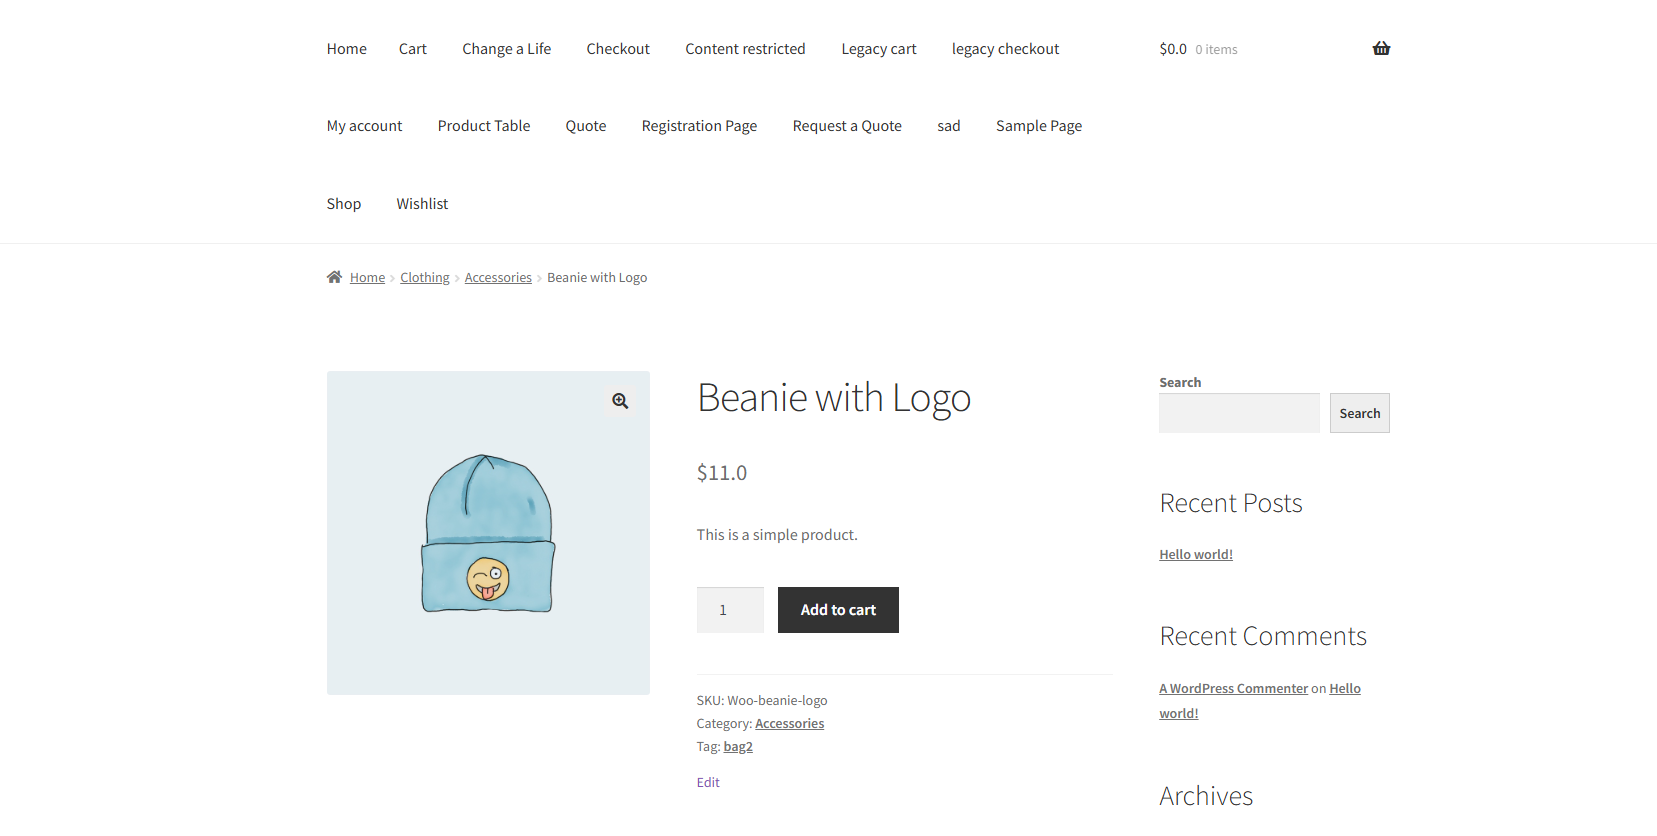Open the Beanie with Logo product image
Image resolution: width=1657 pixels, height=836 pixels.
click(x=488, y=533)
